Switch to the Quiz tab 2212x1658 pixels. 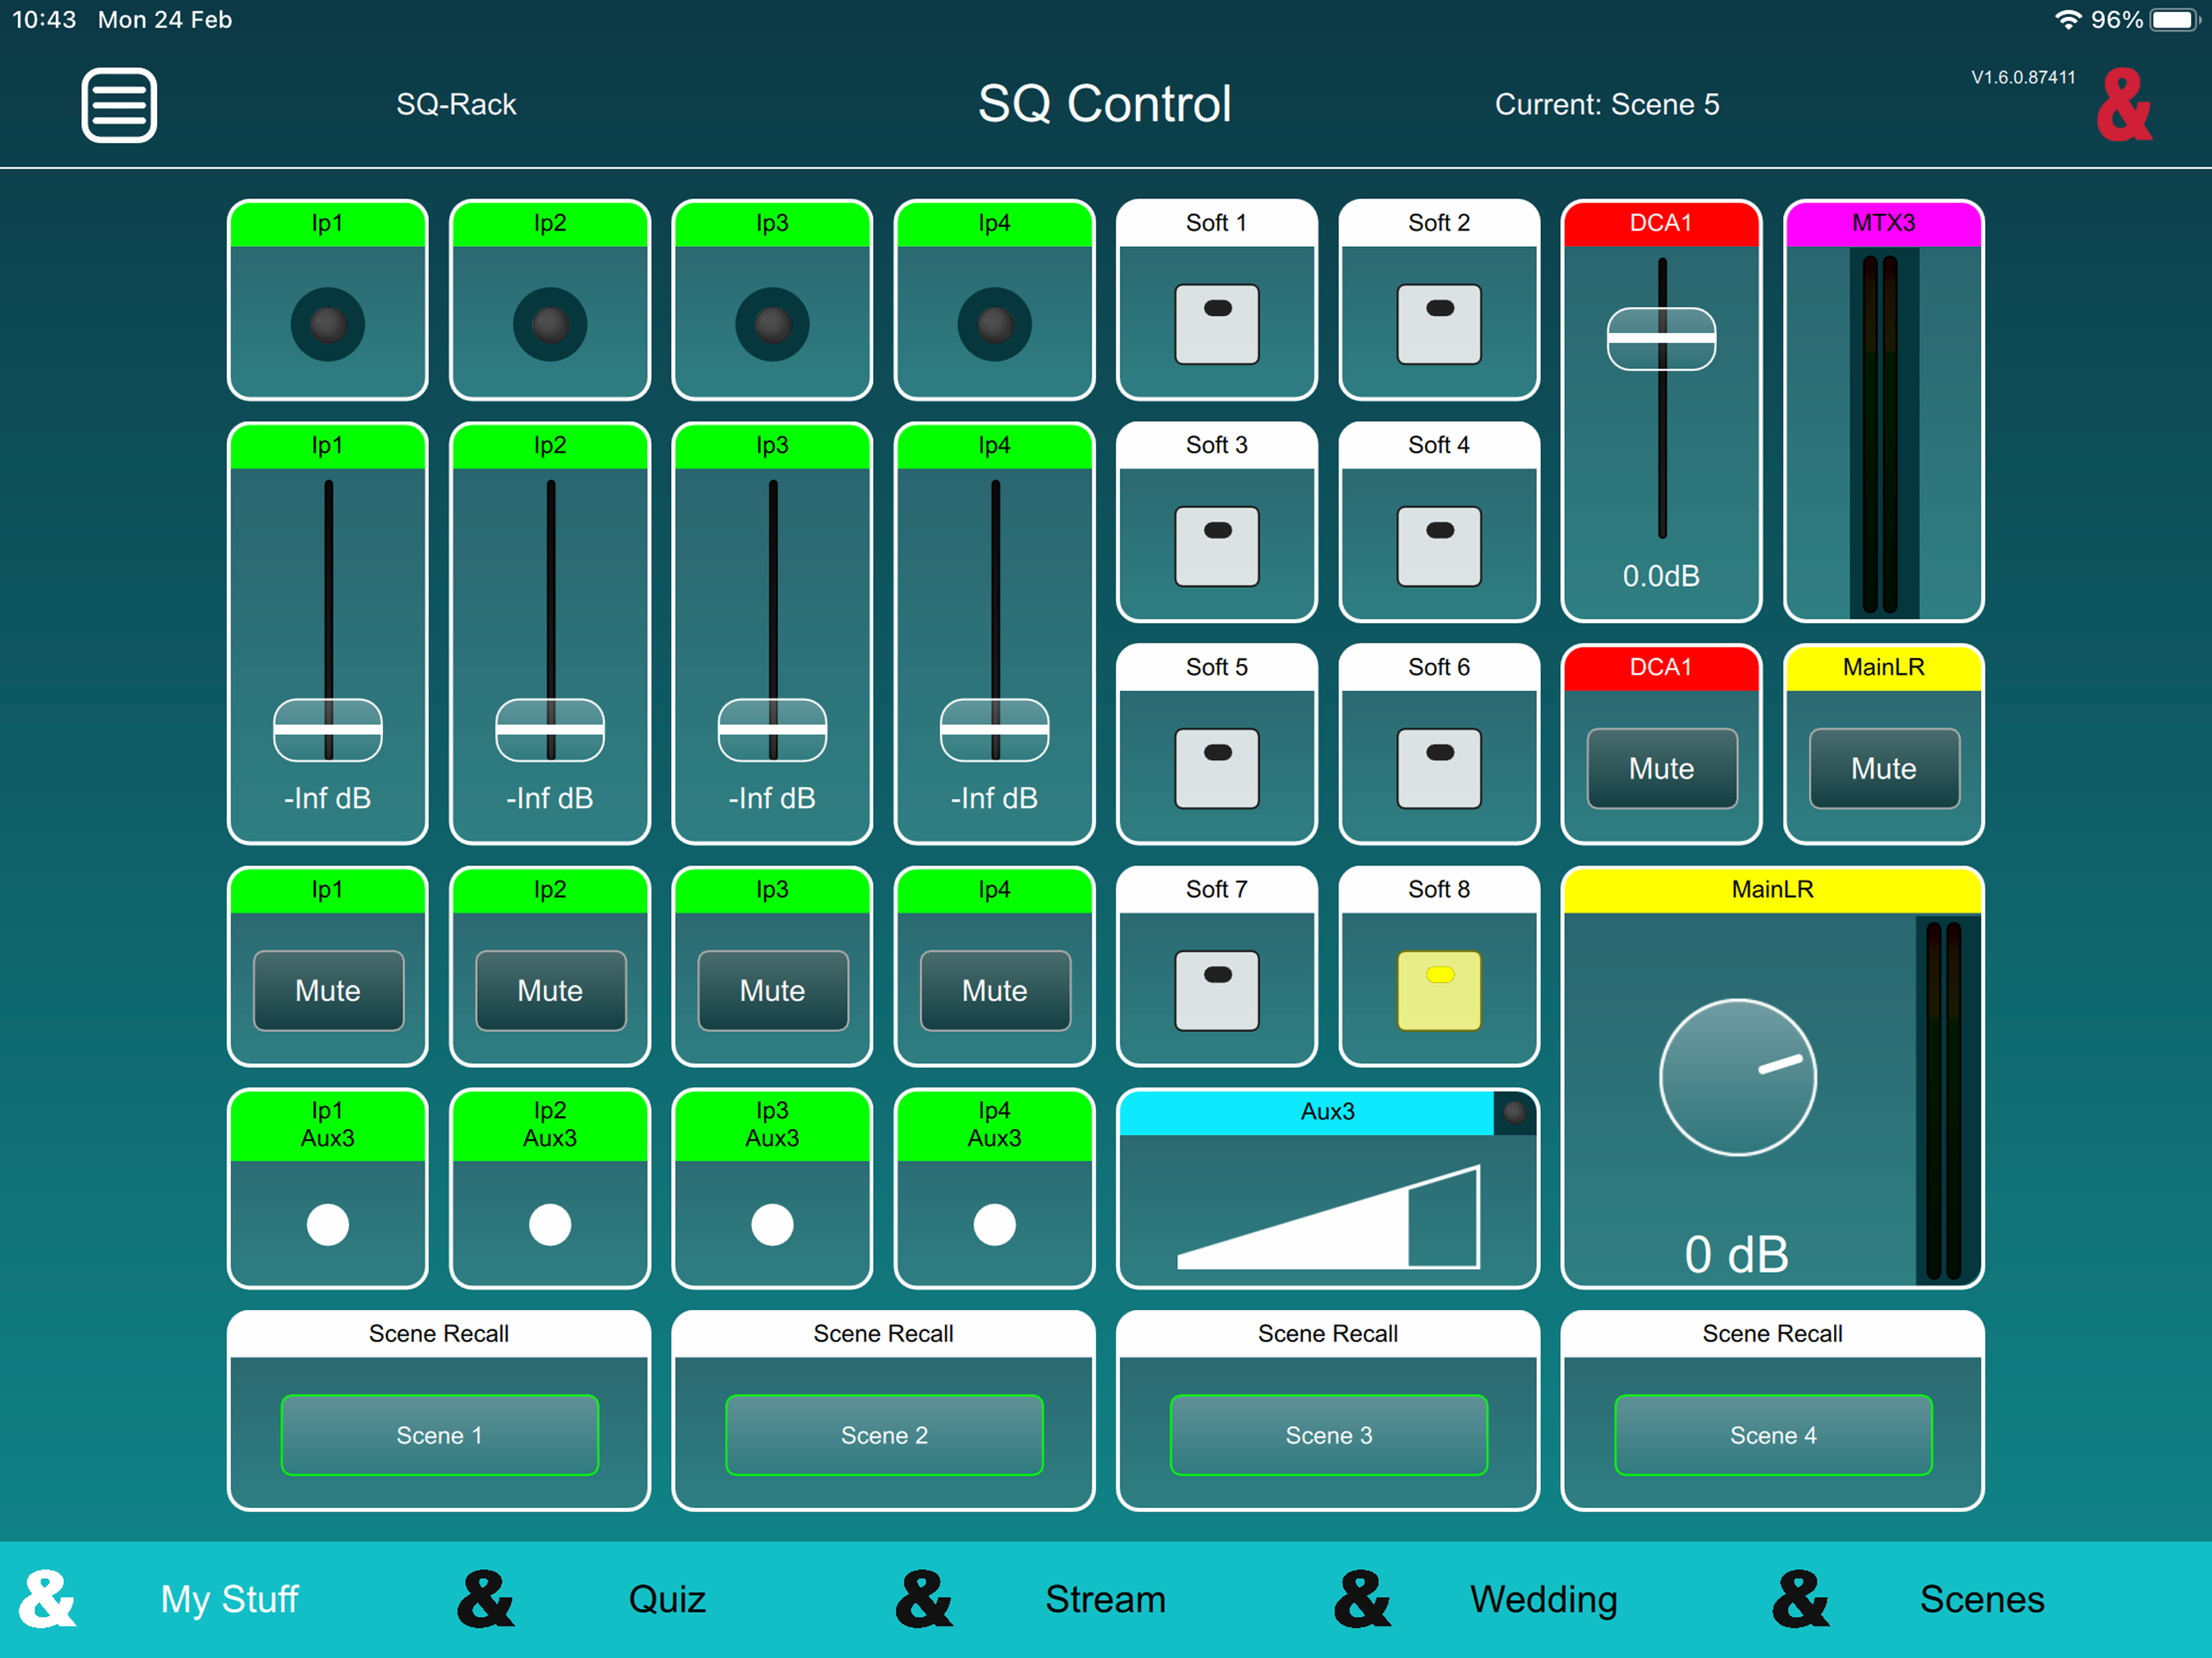(667, 1599)
